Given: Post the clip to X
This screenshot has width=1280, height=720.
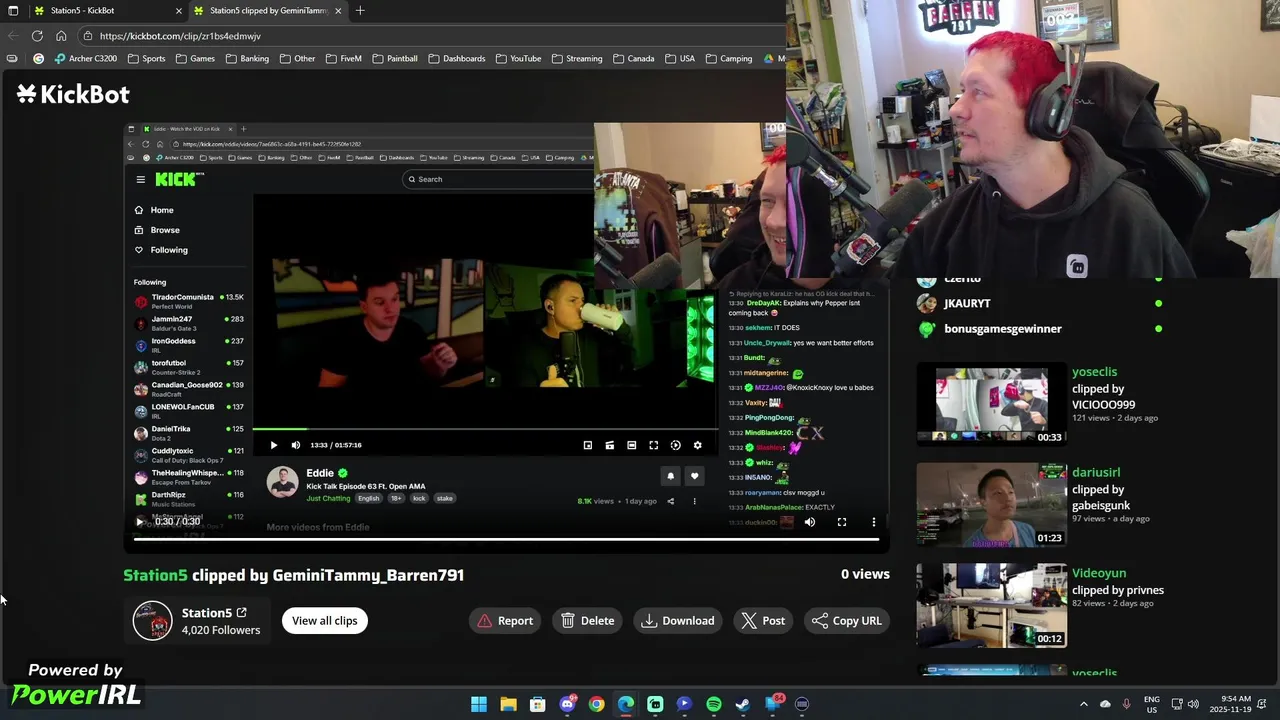Looking at the screenshot, I should click(x=764, y=621).
